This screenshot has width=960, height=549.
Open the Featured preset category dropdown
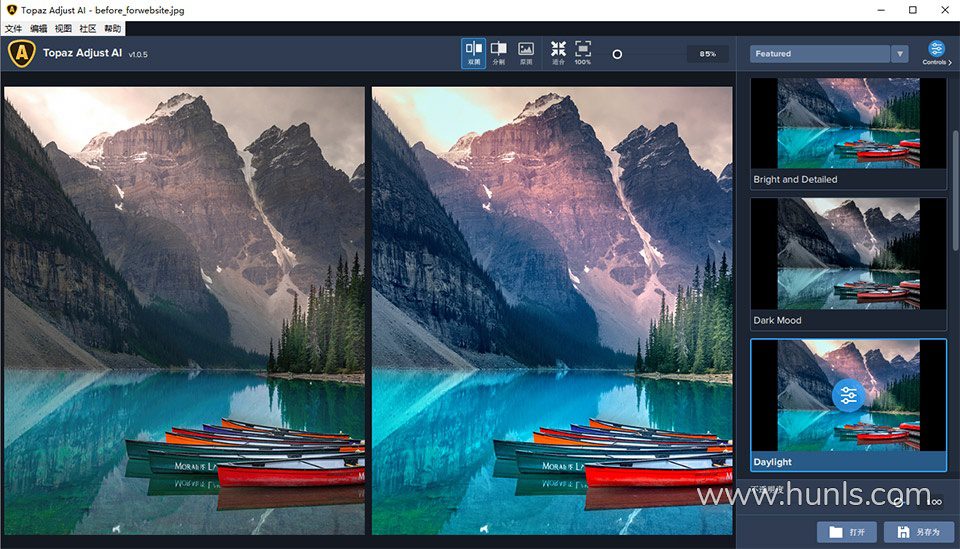click(x=829, y=54)
